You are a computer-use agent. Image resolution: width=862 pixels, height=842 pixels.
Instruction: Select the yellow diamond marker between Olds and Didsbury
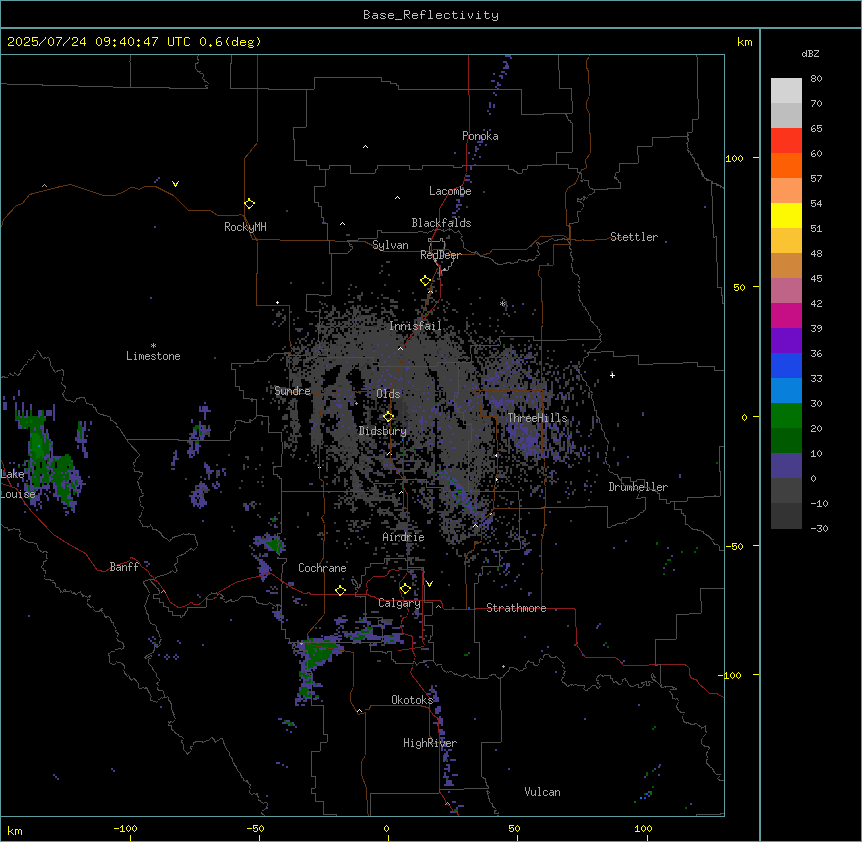[x=388, y=416]
